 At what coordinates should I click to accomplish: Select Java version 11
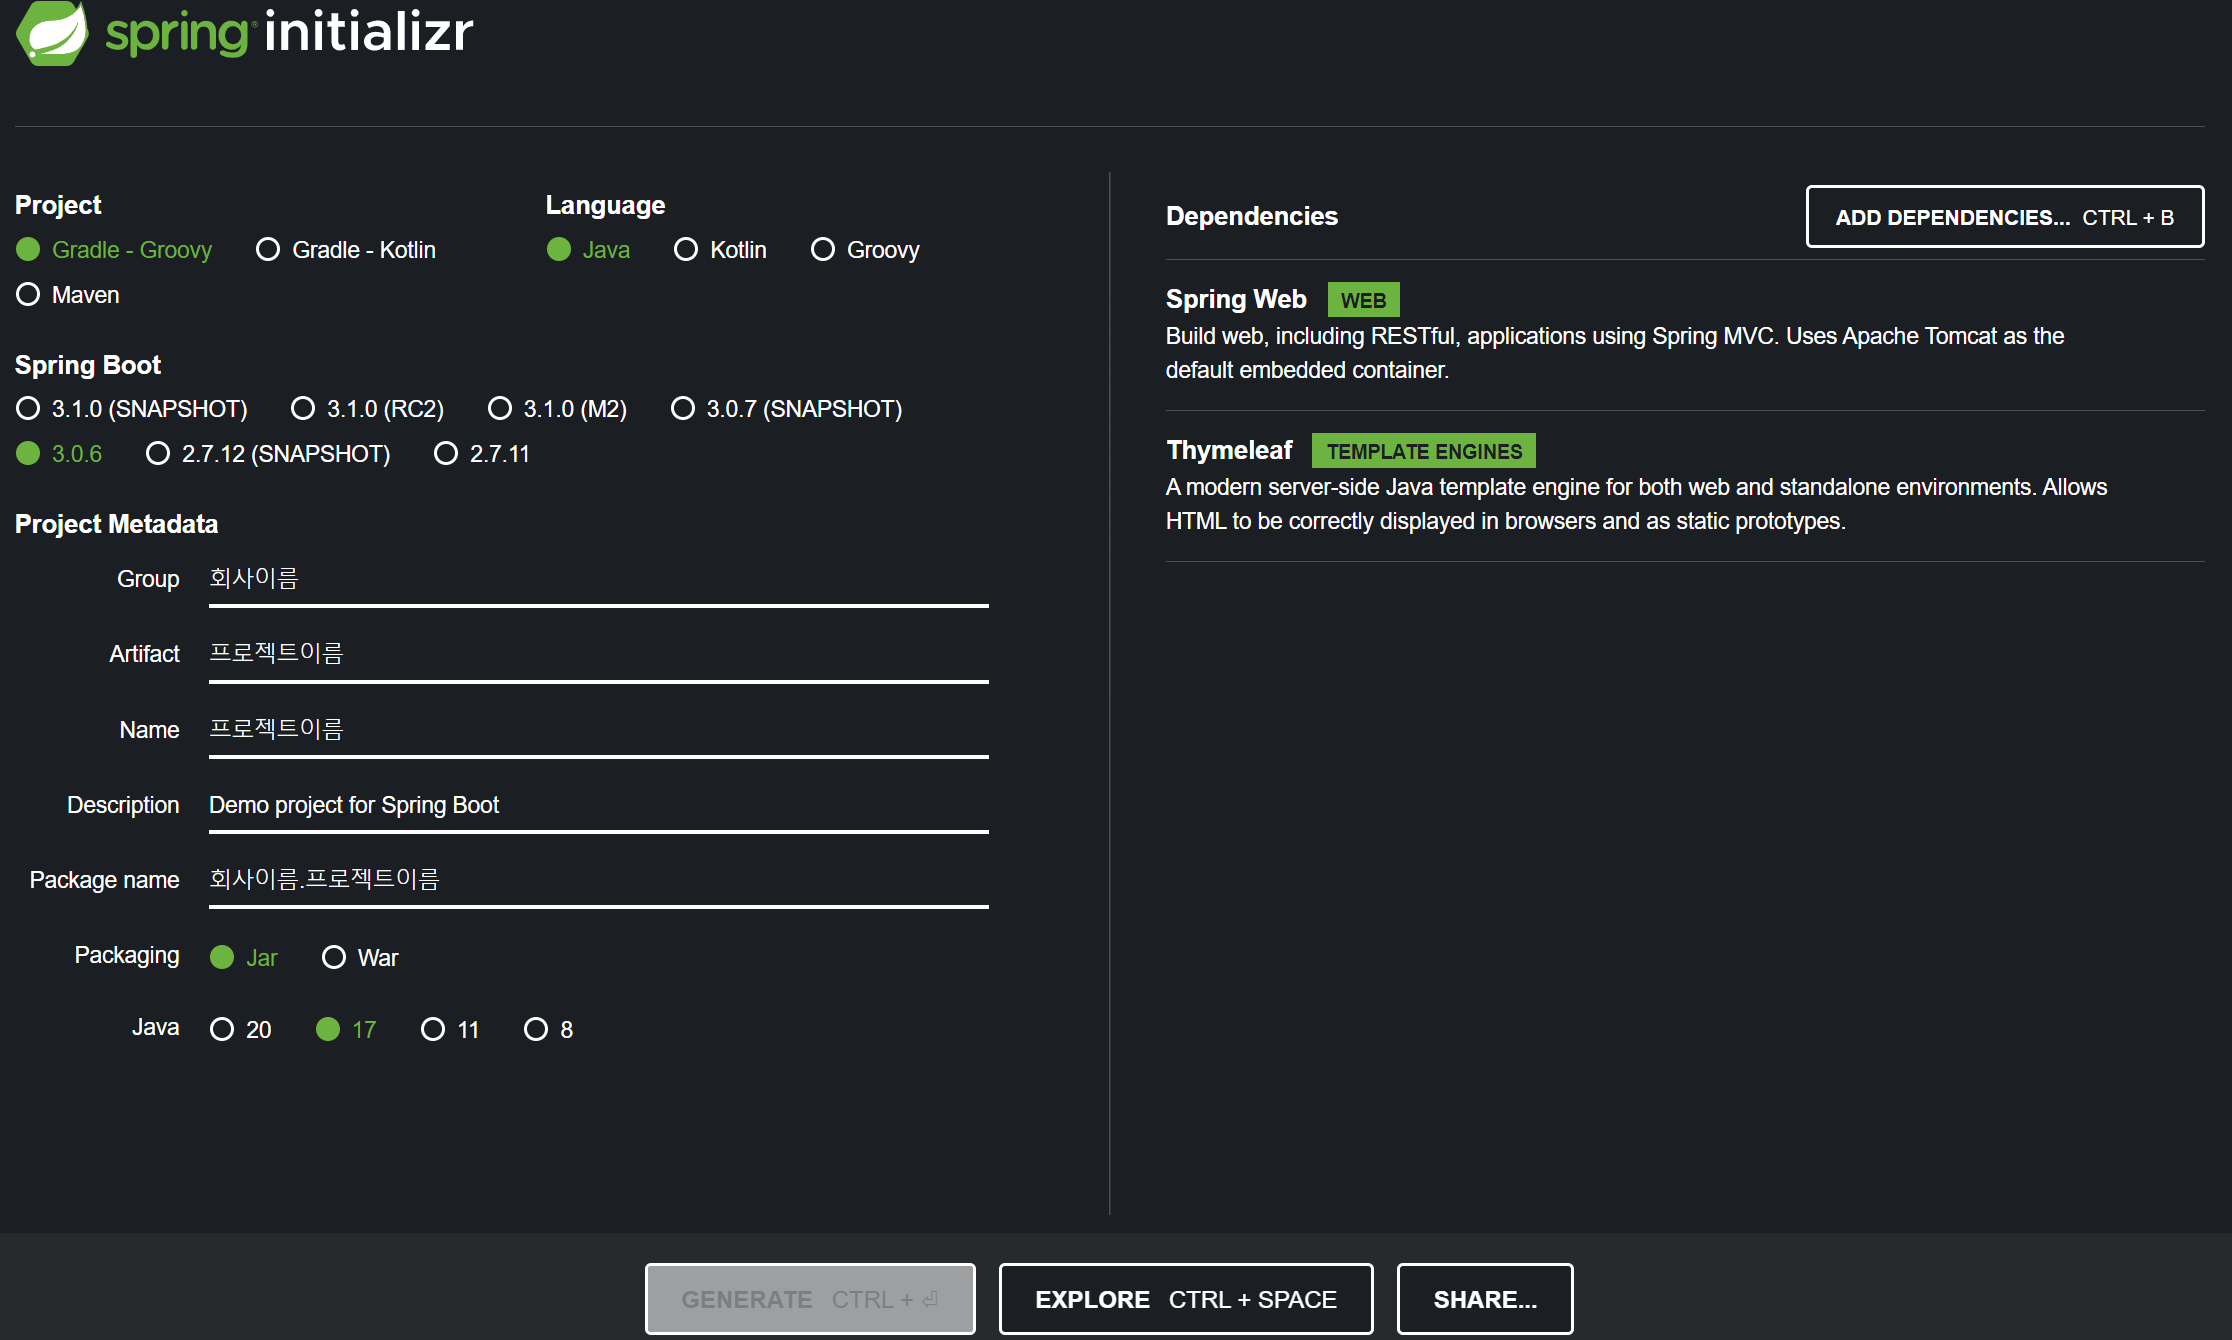[433, 1030]
